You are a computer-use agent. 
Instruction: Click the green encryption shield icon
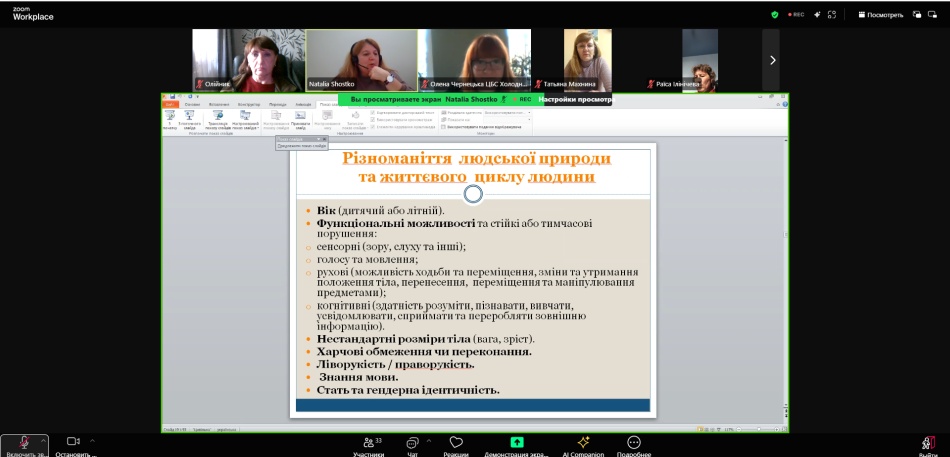[x=774, y=15]
